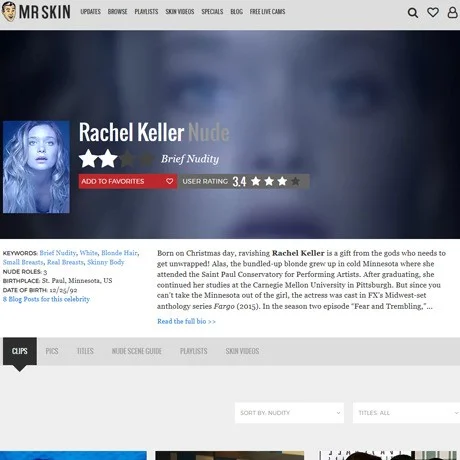This screenshot has width=460, height=460.
Task: Open favorites heart icon in header
Action: [433, 13]
